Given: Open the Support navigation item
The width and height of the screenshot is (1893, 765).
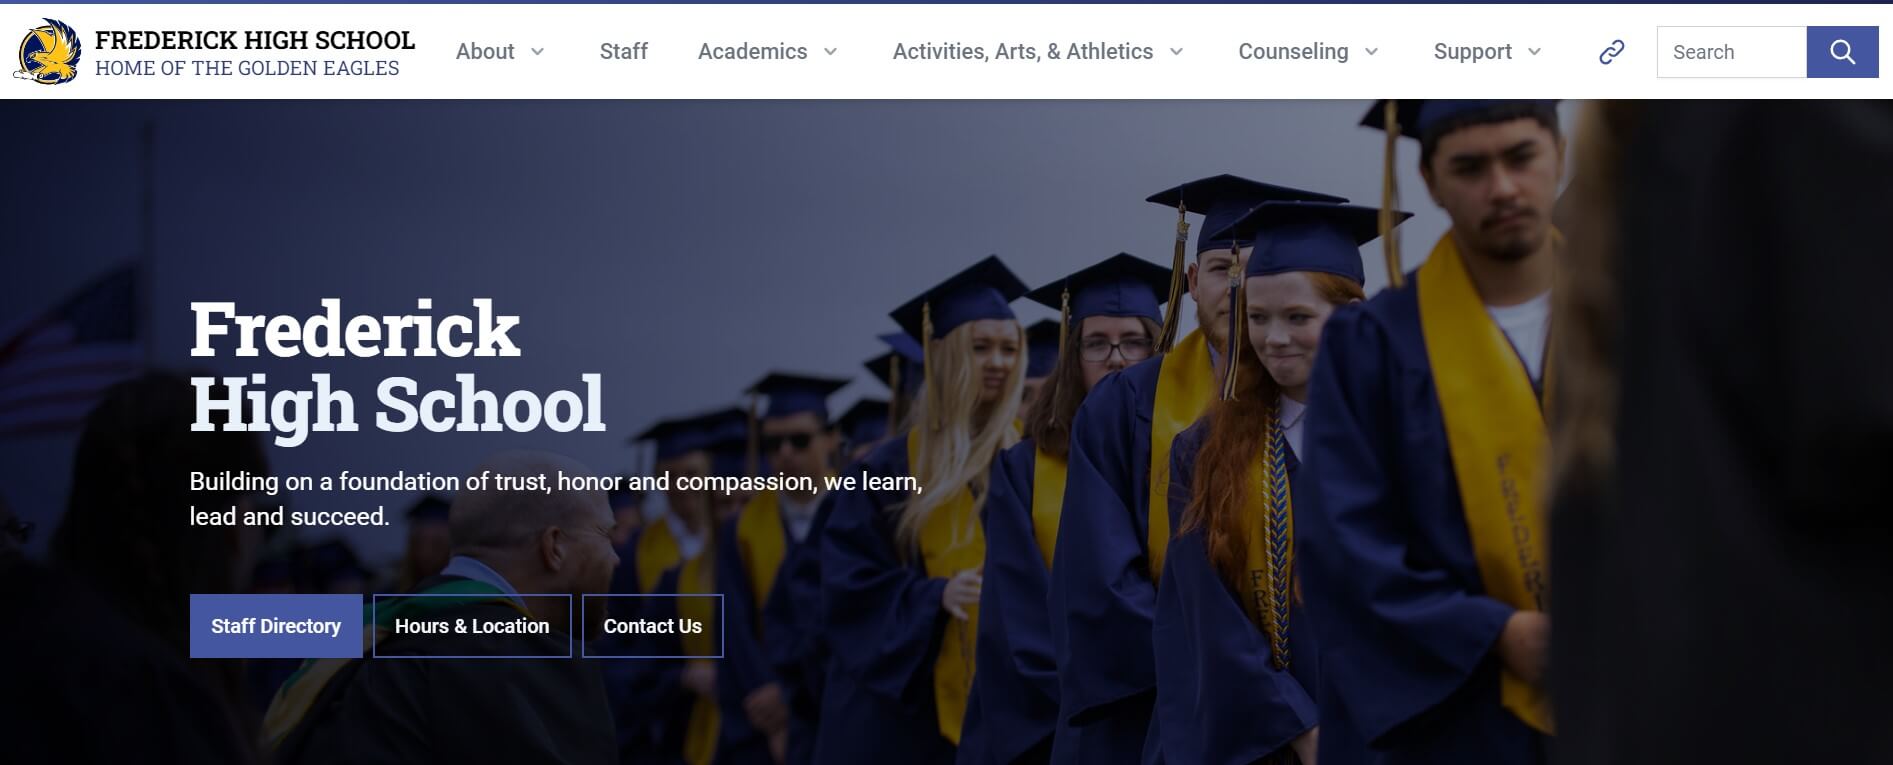Looking at the screenshot, I should click(1472, 52).
